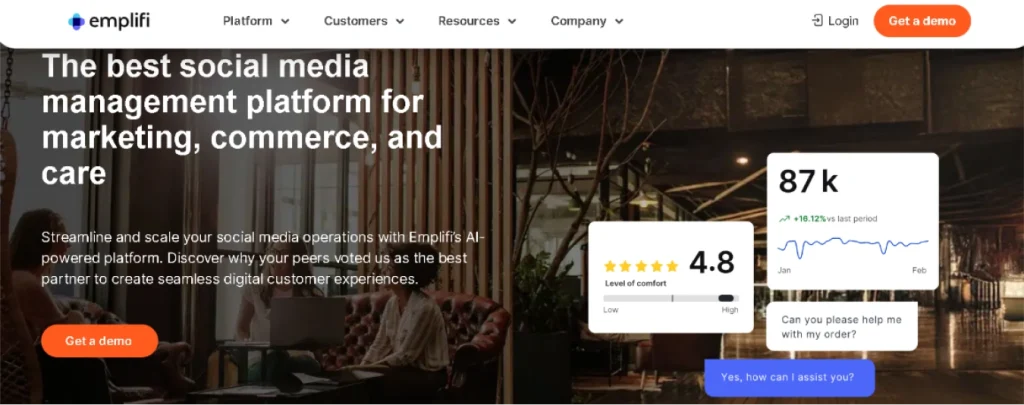Click the Emplifi logo icon

point(76,22)
